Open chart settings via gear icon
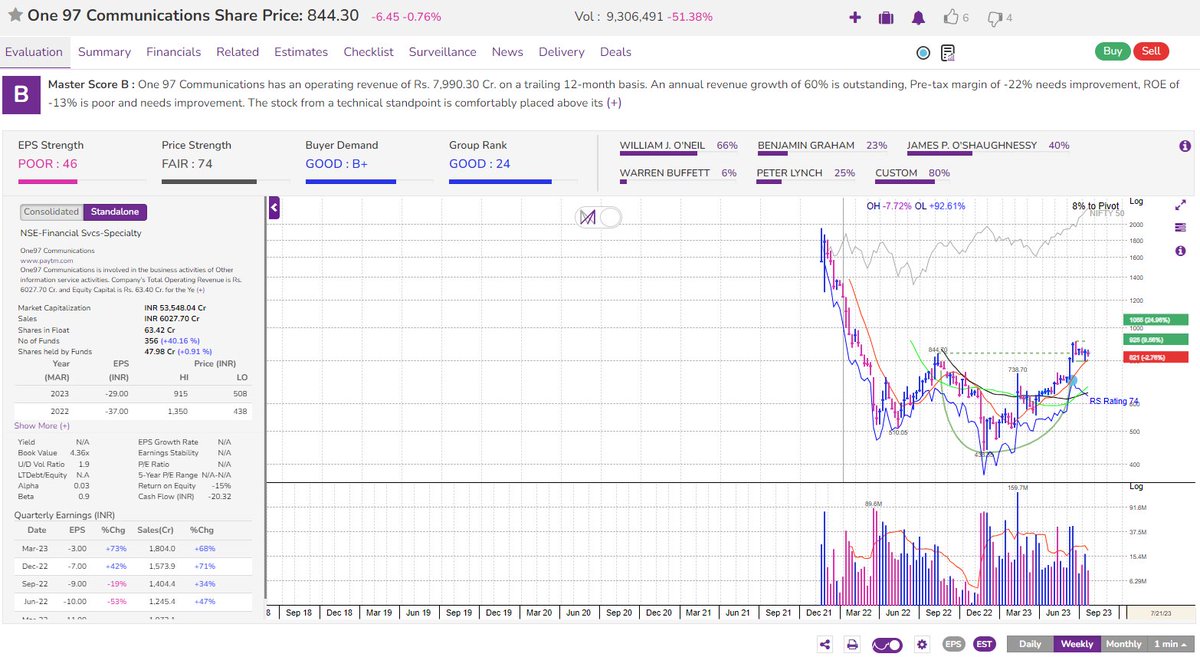This screenshot has height=657, width=1200. (x=922, y=644)
